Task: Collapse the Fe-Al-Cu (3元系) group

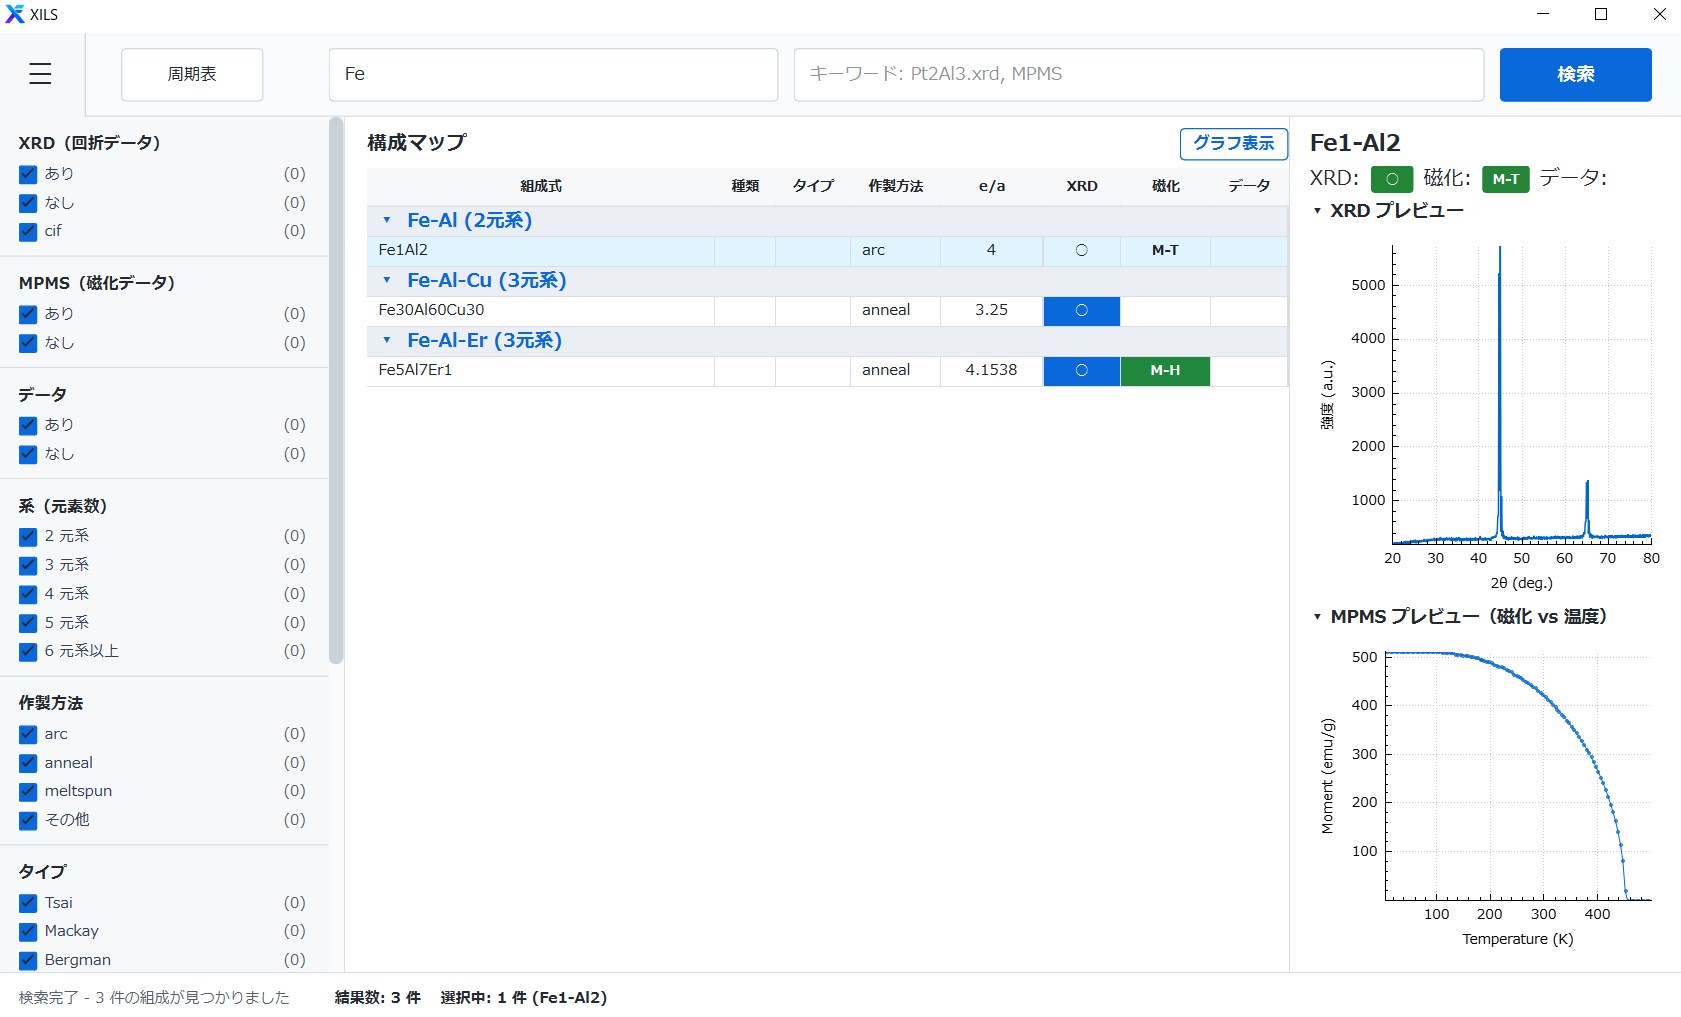Action: click(387, 280)
